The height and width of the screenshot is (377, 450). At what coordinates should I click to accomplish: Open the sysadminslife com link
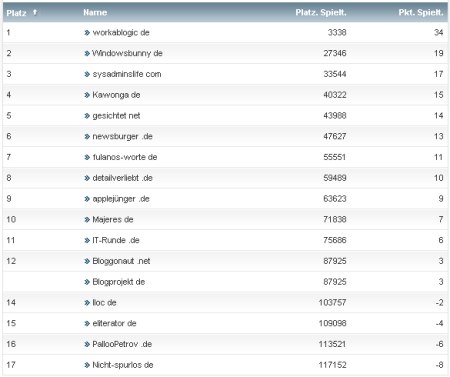(127, 74)
